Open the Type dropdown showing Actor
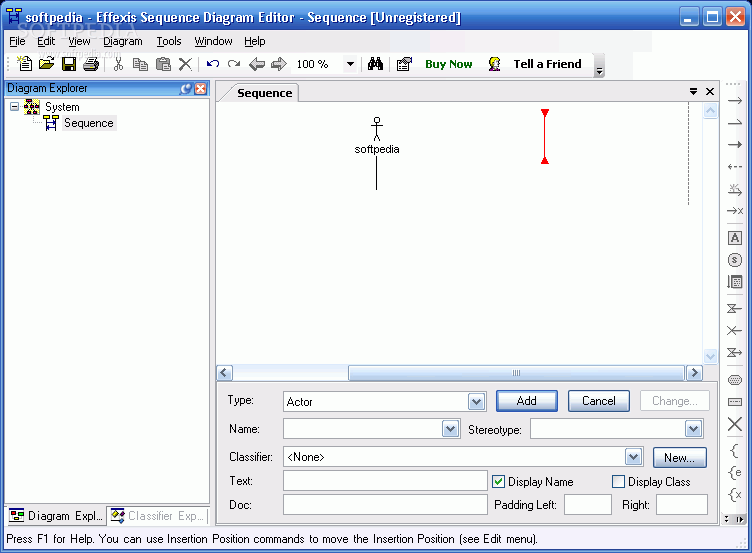Viewport: 752px width, 553px height. coord(476,401)
